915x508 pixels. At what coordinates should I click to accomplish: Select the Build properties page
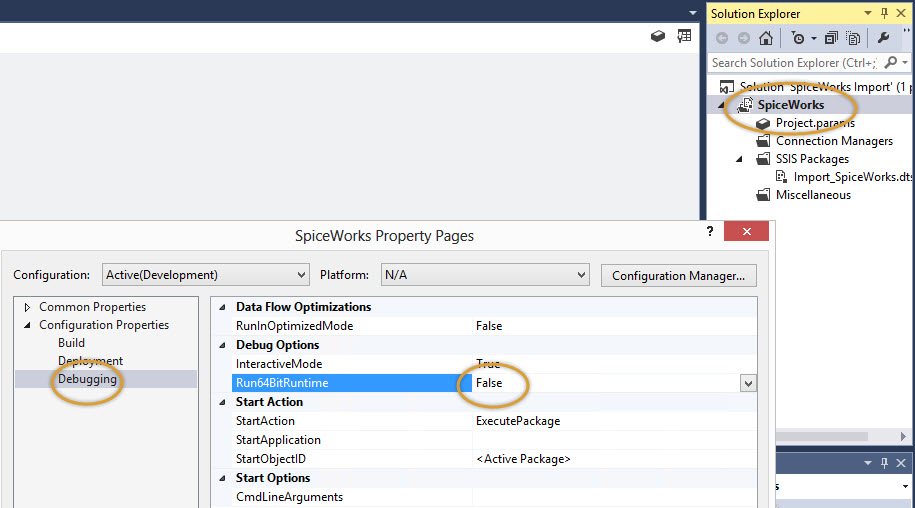tap(71, 343)
